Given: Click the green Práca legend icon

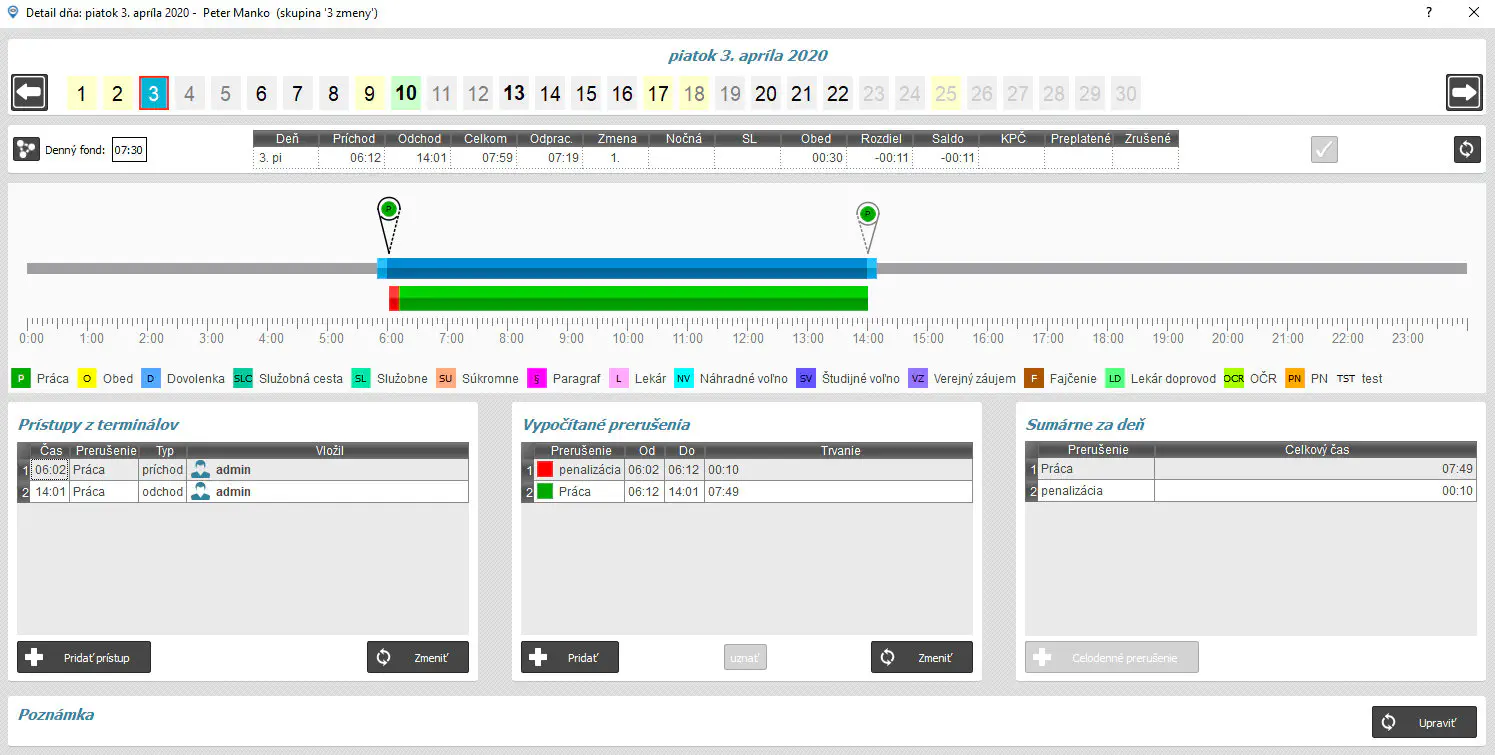Looking at the screenshot, I should 21,379.
